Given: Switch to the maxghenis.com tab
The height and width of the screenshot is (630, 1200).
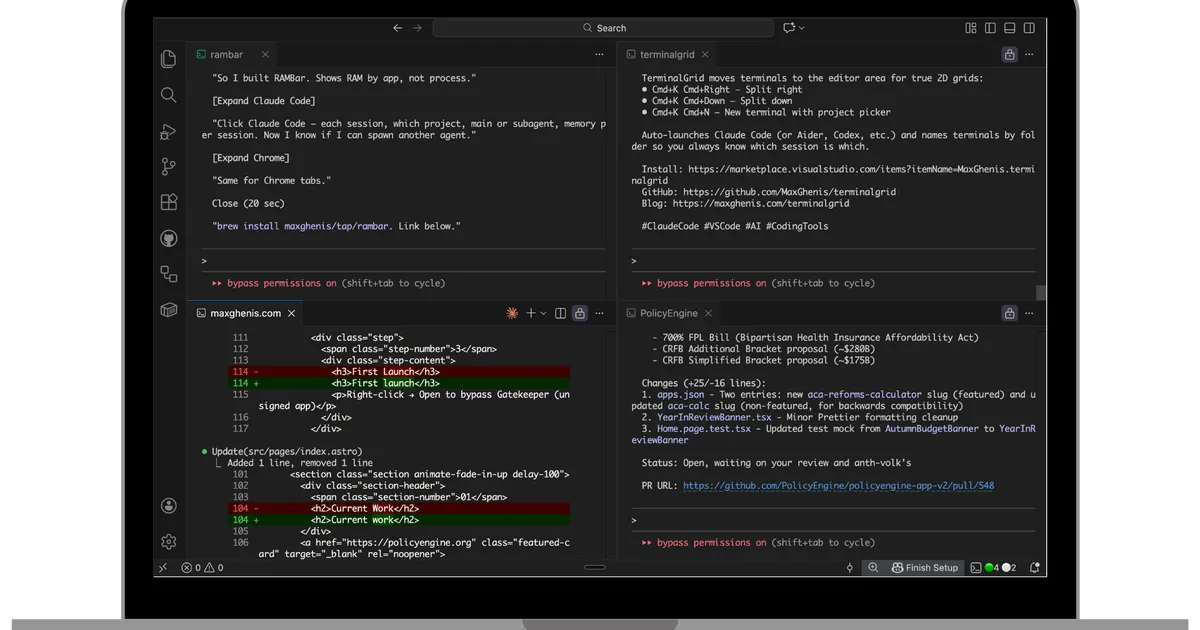Looking at the screenshot, I should click(245, 313).
